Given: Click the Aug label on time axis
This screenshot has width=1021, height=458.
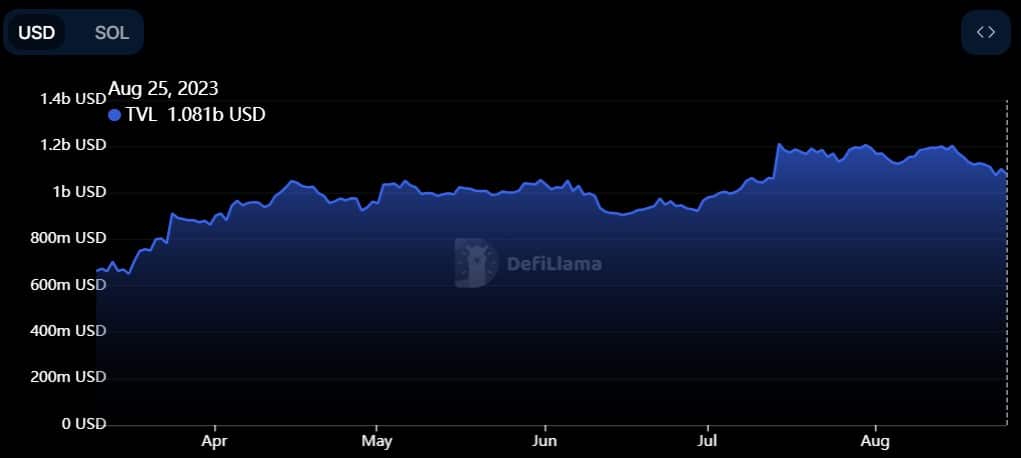Looking at the screenshot, I should (875, 442).
